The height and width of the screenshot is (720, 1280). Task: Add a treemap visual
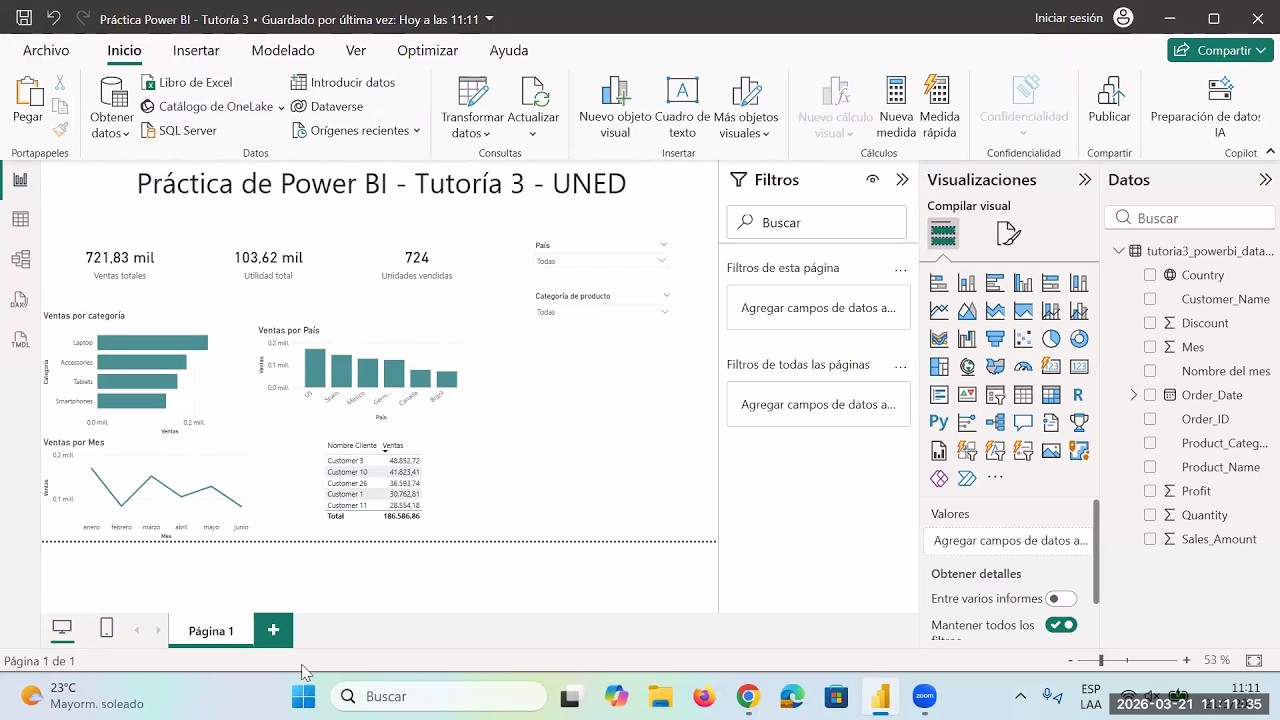(939, 367)
